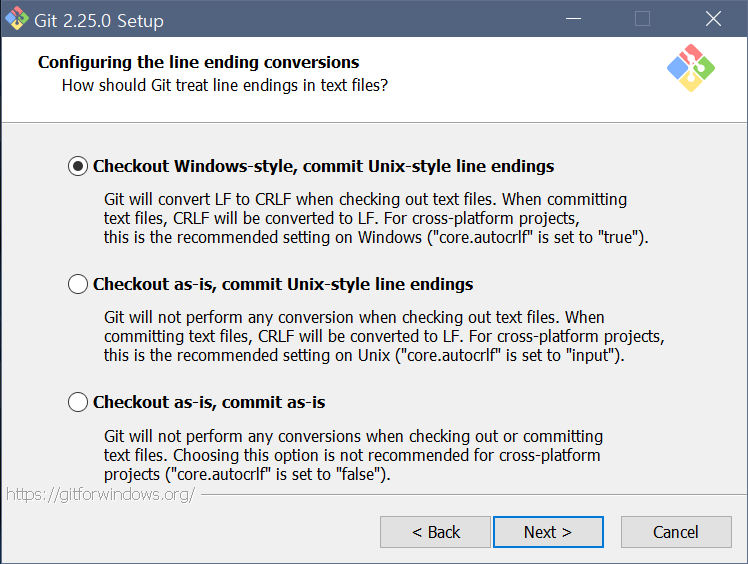Return with the Back button
The height and width of the screenshot is (564, 748).
435,532
